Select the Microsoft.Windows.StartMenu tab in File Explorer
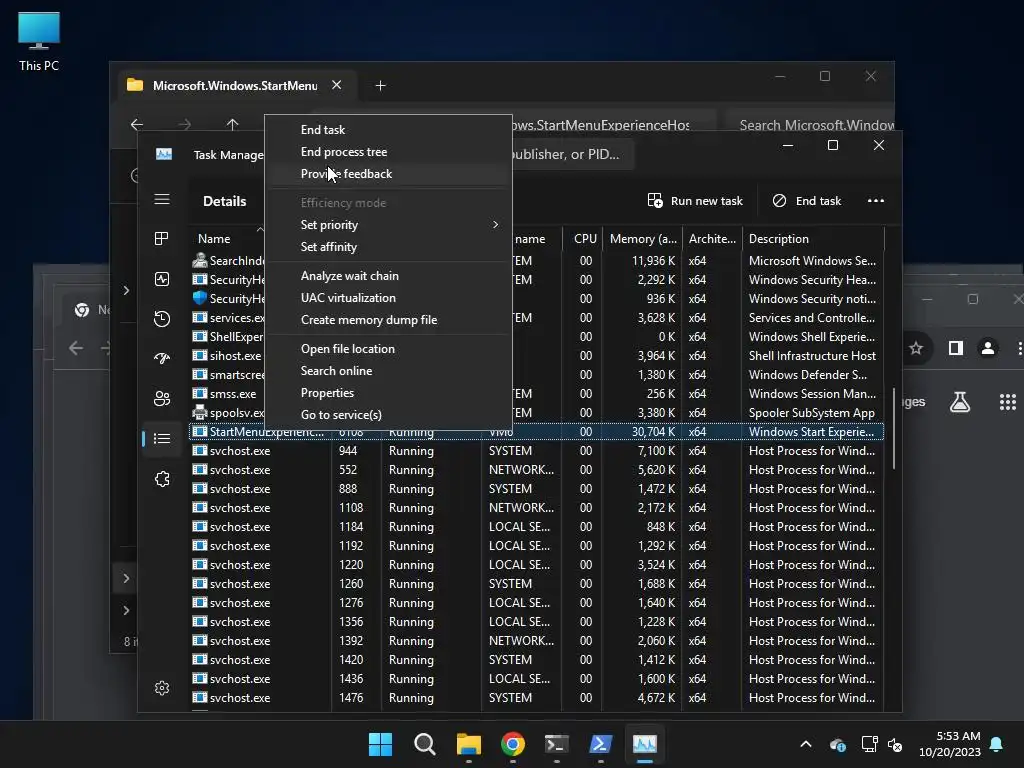Viewport: 1024px width, 768px height. pos(236,86)
